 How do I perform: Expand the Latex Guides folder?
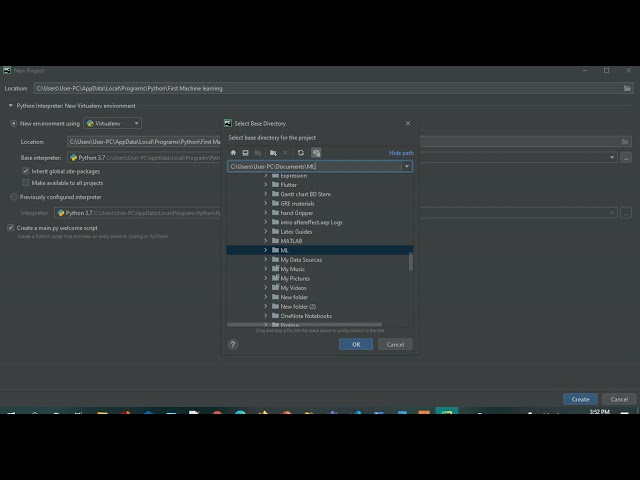click(x=266, y=231)
